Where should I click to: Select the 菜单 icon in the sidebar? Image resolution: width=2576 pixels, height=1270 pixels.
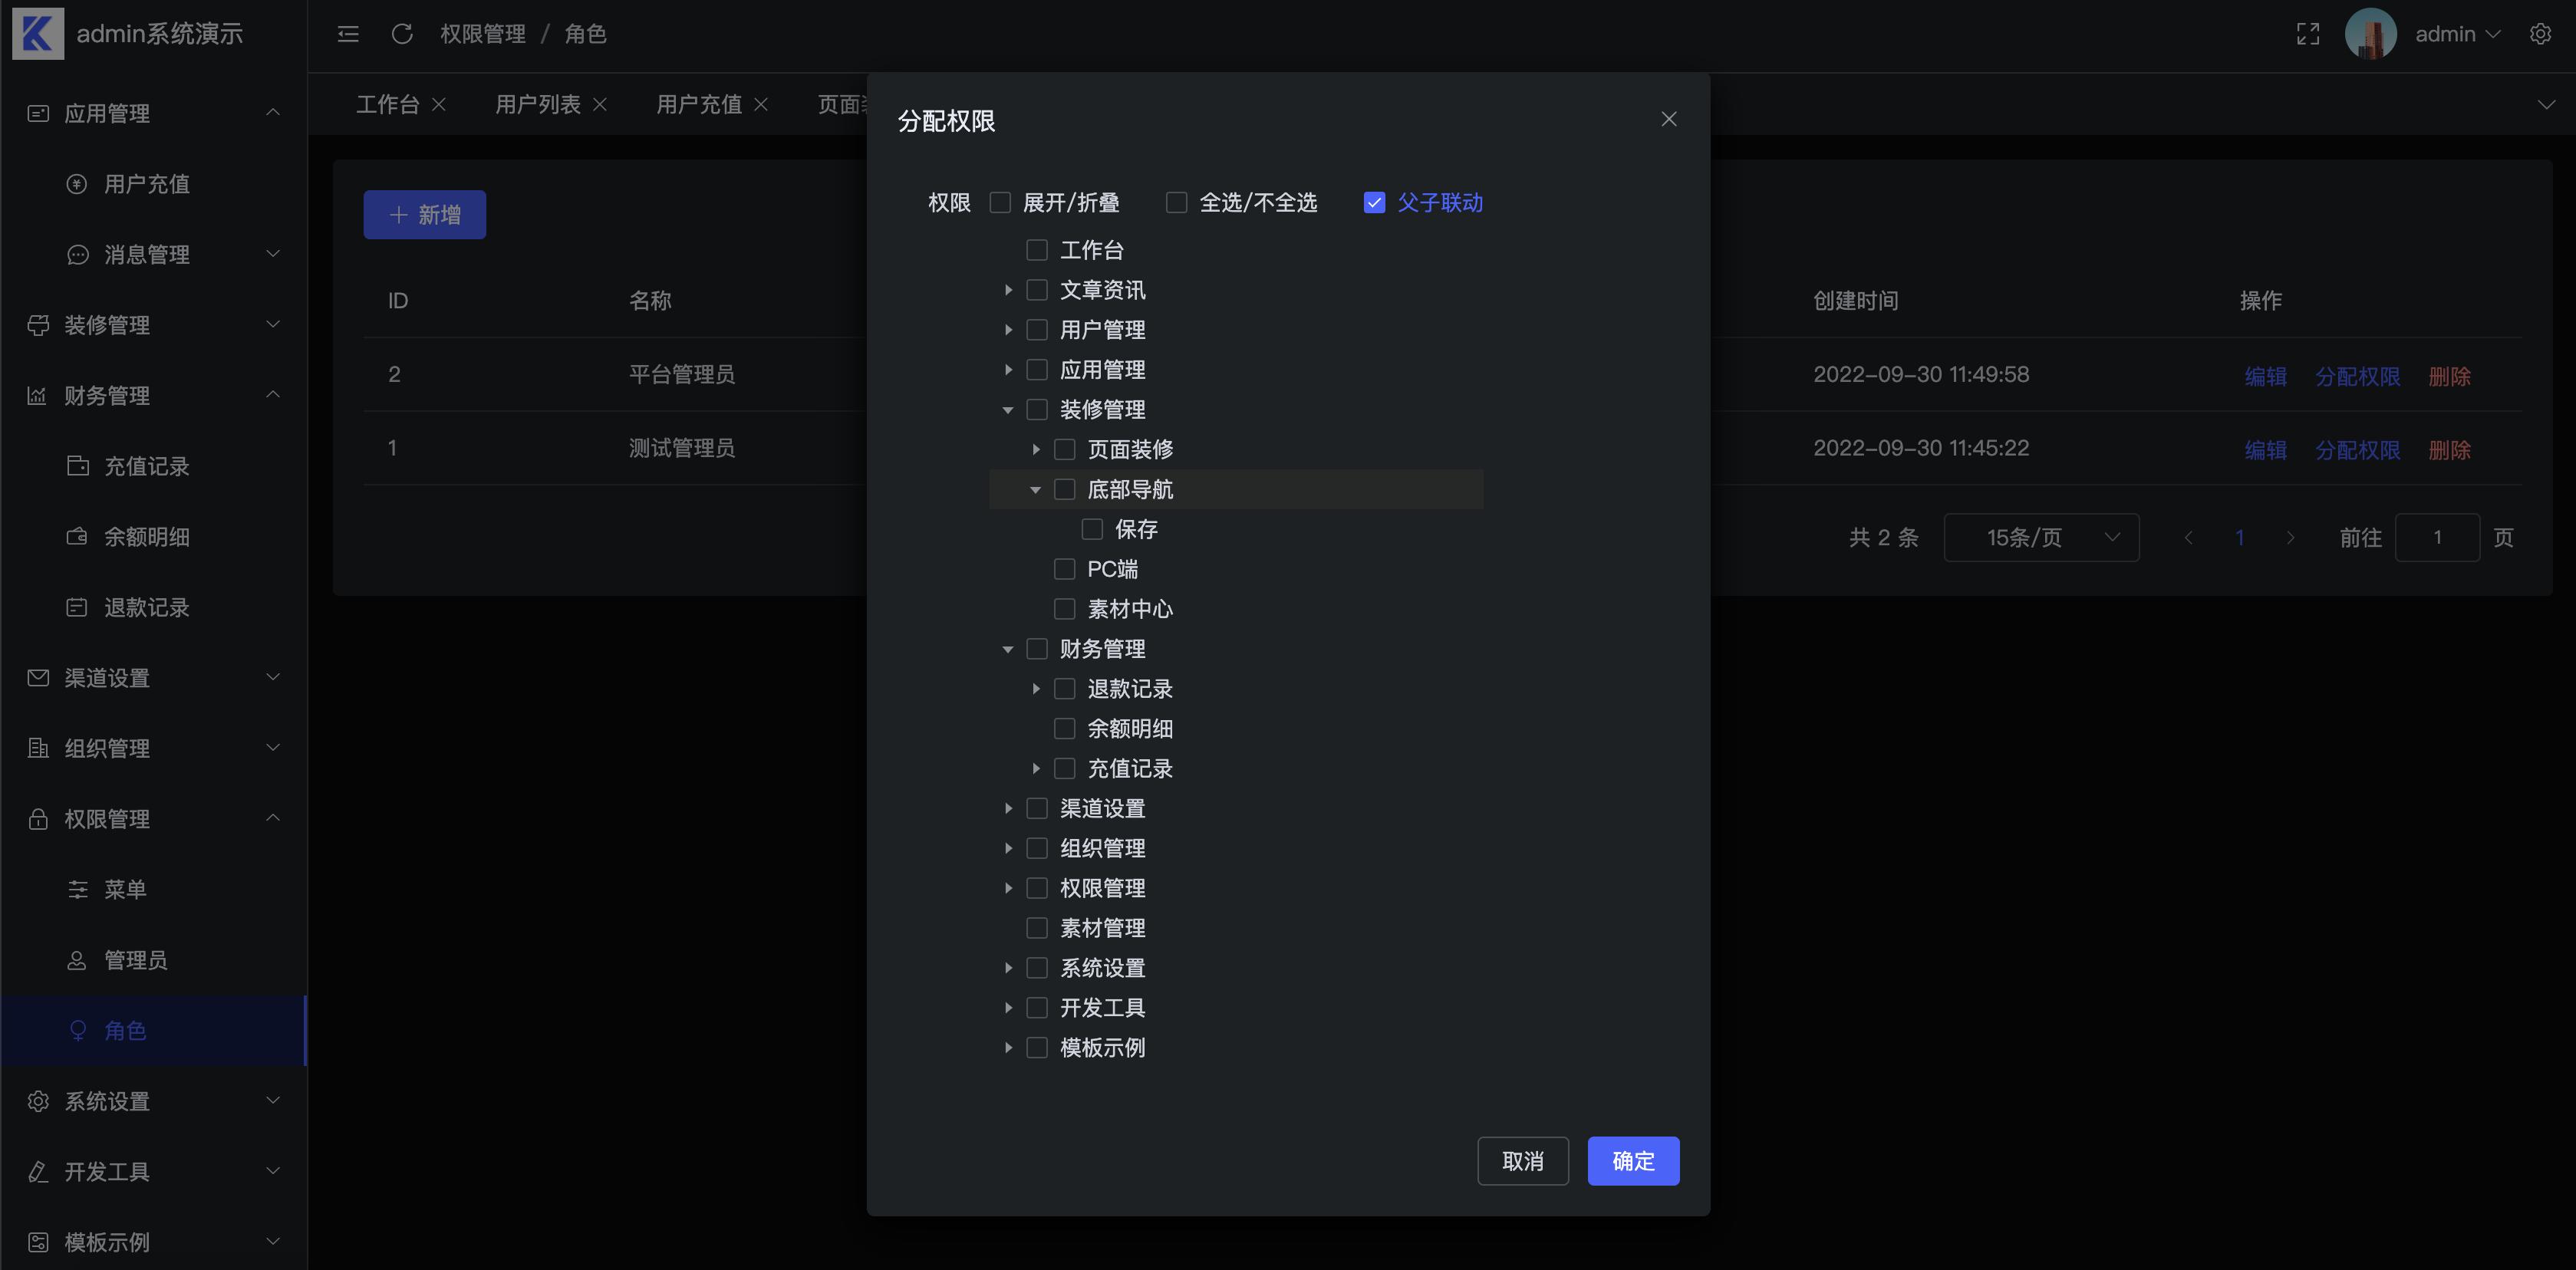coord(78,889)
